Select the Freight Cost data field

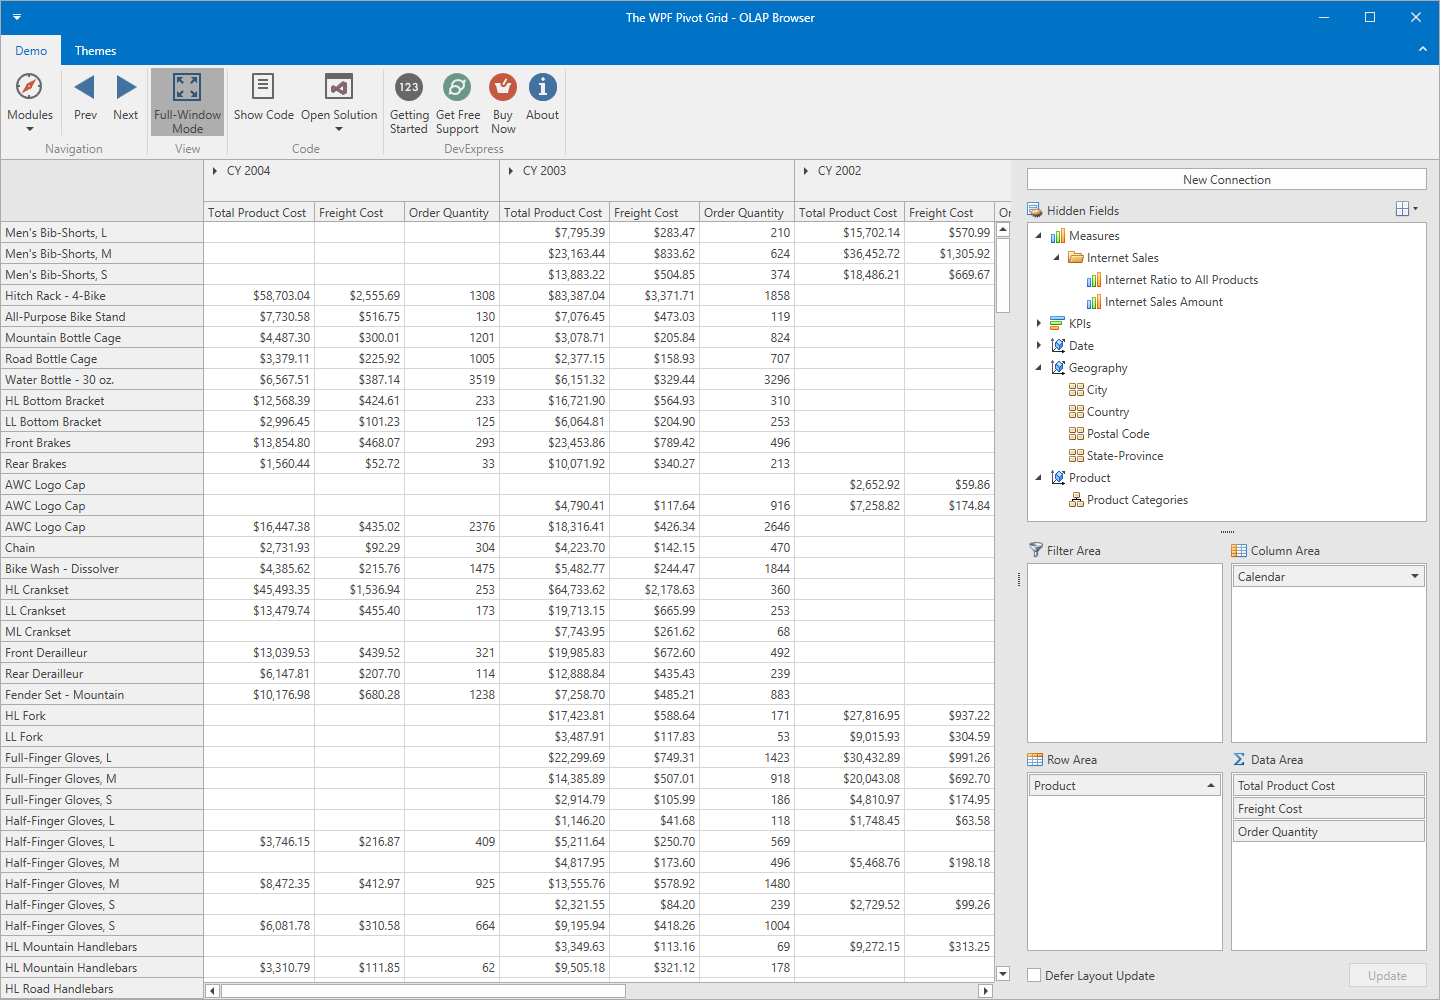1327,809
